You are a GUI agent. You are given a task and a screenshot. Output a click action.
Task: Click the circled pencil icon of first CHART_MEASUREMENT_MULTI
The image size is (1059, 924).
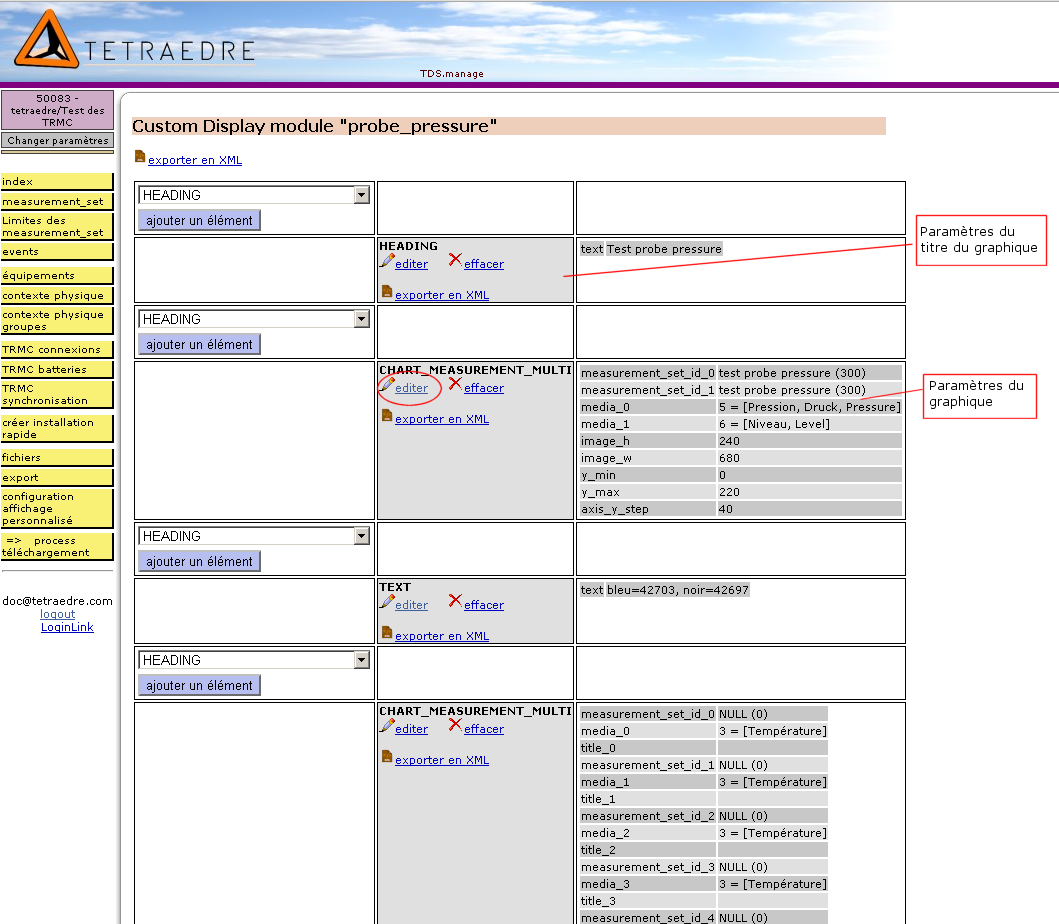pos(386,385)
